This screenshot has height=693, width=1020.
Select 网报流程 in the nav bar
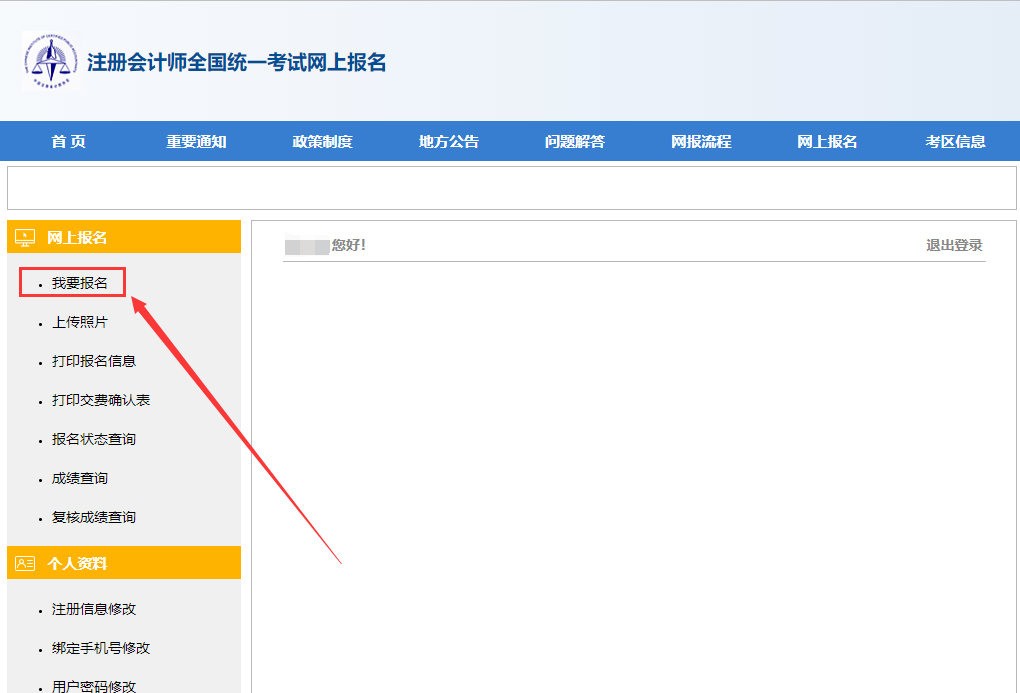click(701, 141)
